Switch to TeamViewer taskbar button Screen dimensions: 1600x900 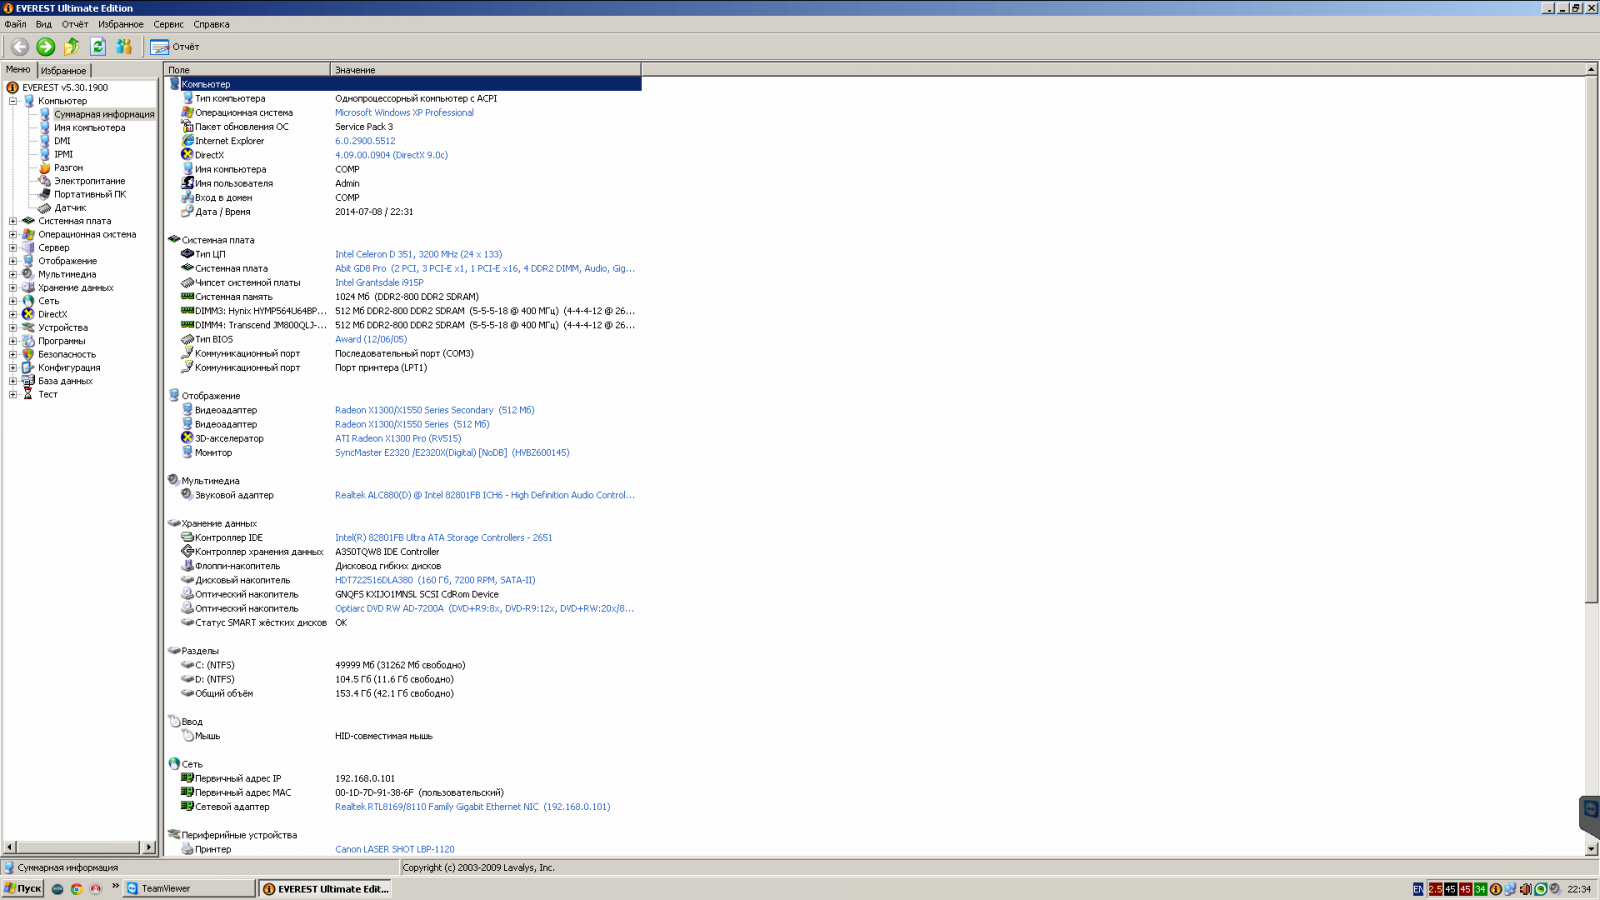[x=190, y=888]
